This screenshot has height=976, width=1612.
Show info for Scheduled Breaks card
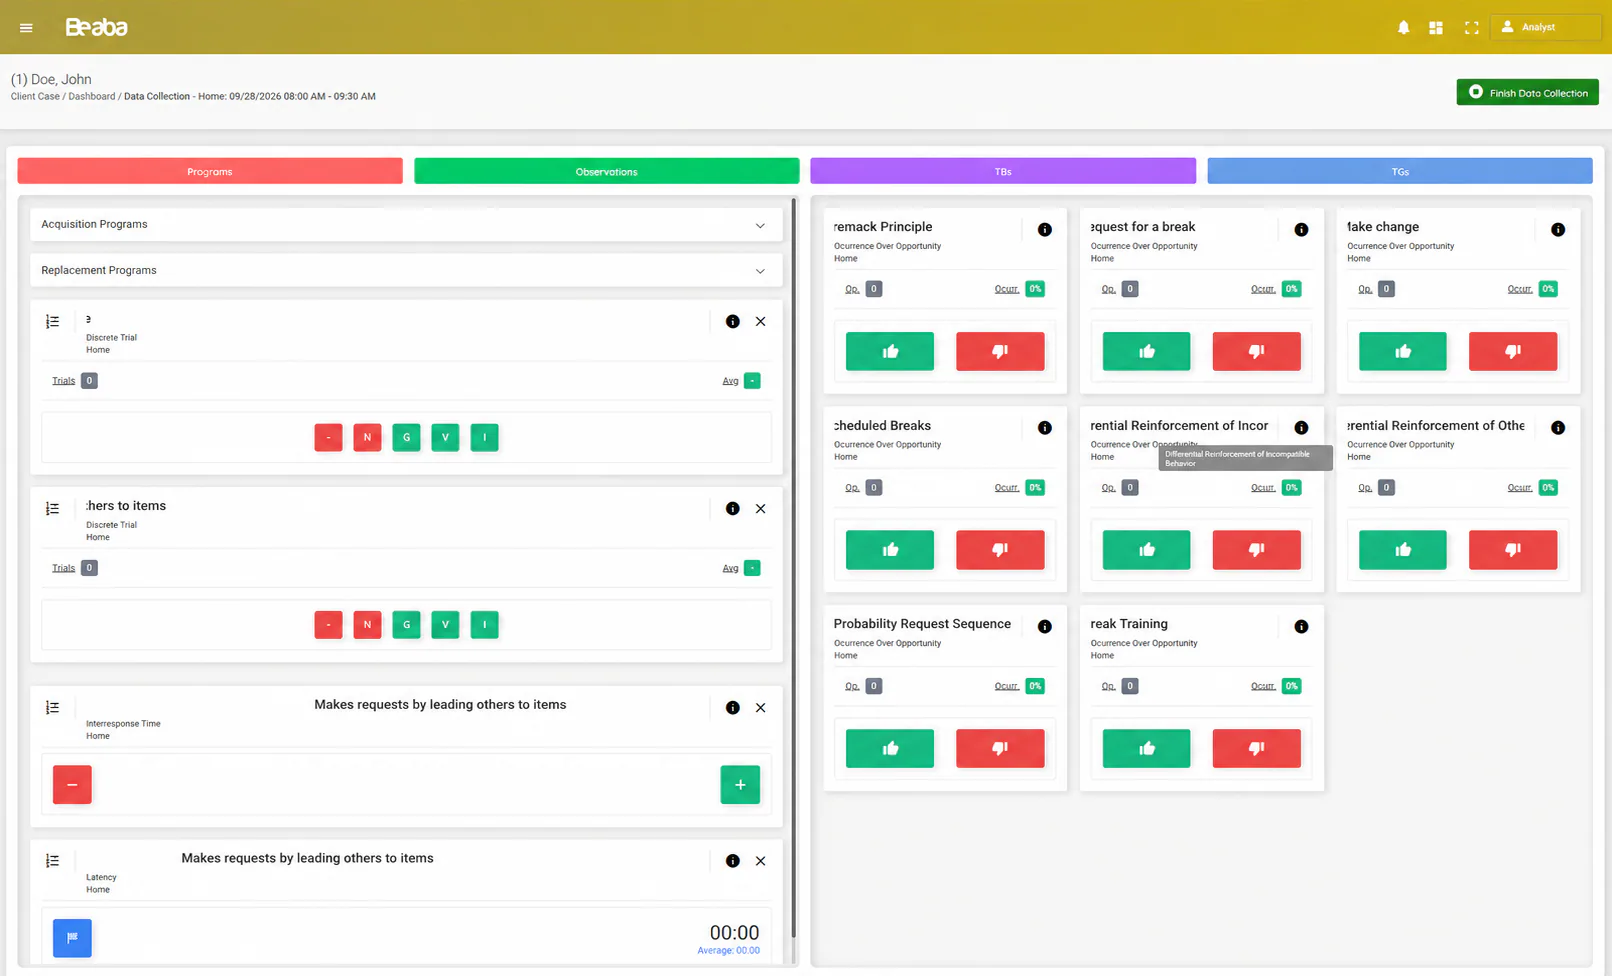click(x=1044, y=428)
